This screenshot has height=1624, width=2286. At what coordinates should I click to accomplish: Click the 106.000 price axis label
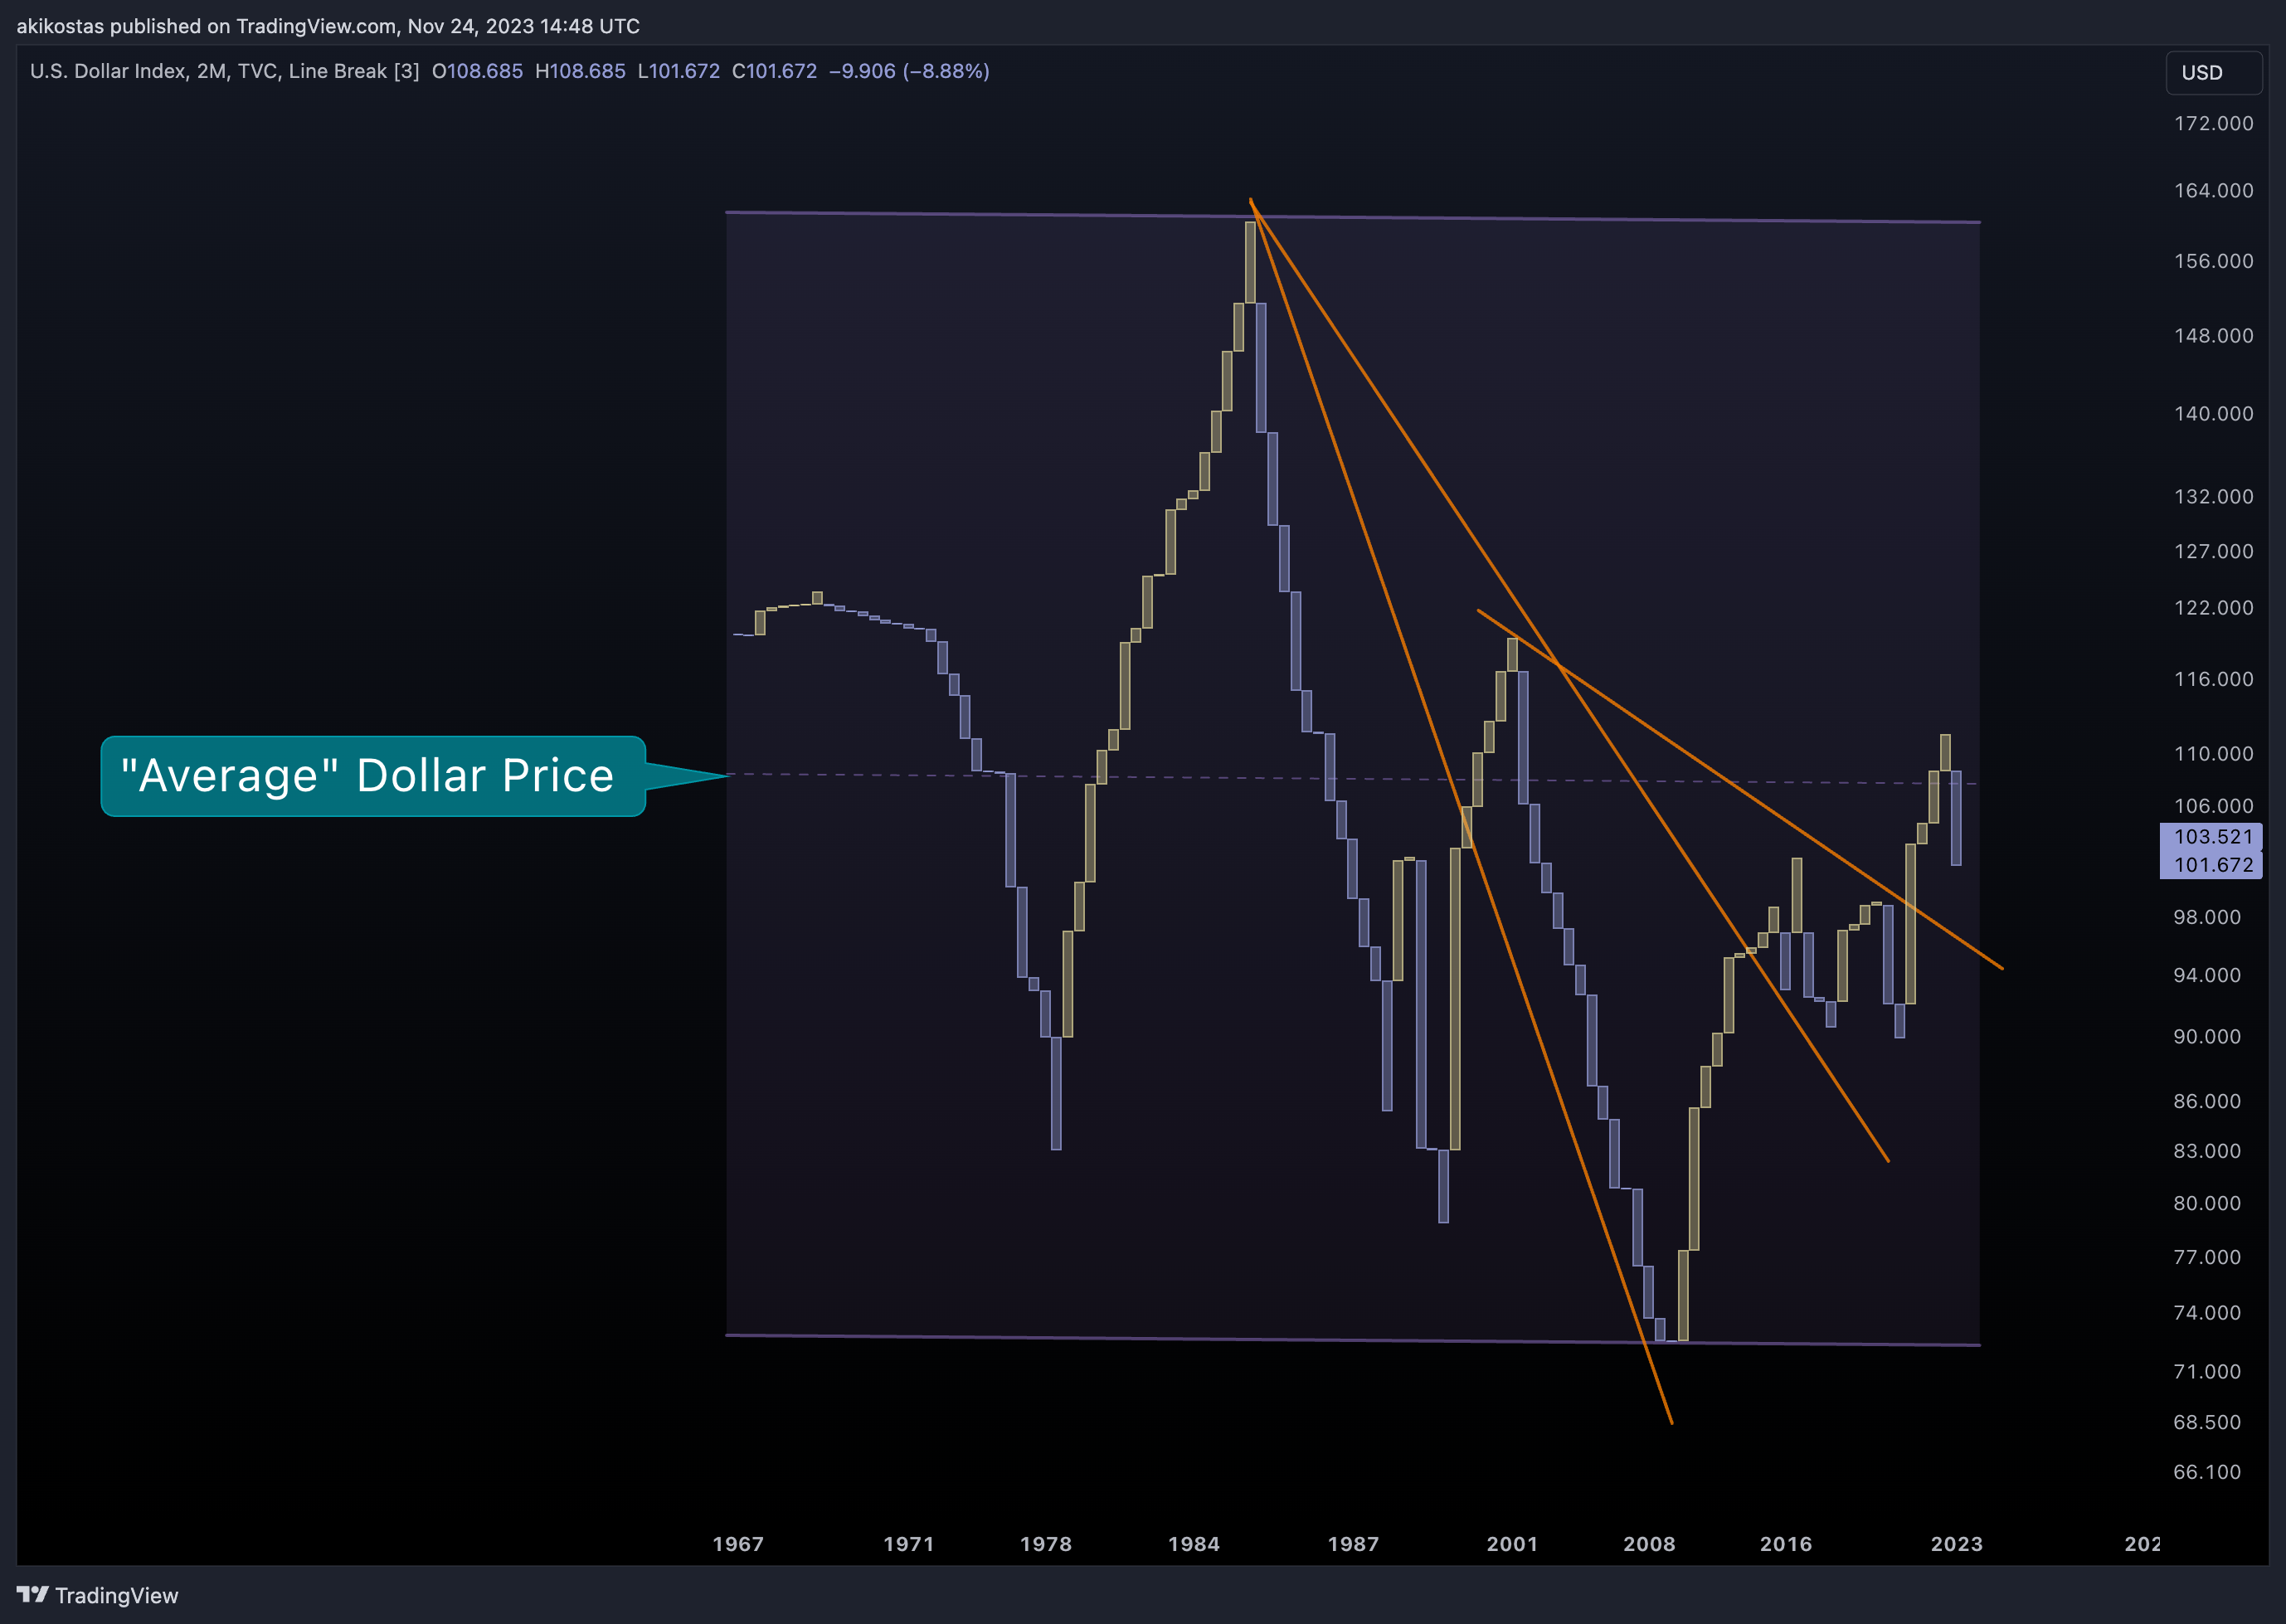click(2214, 806)
